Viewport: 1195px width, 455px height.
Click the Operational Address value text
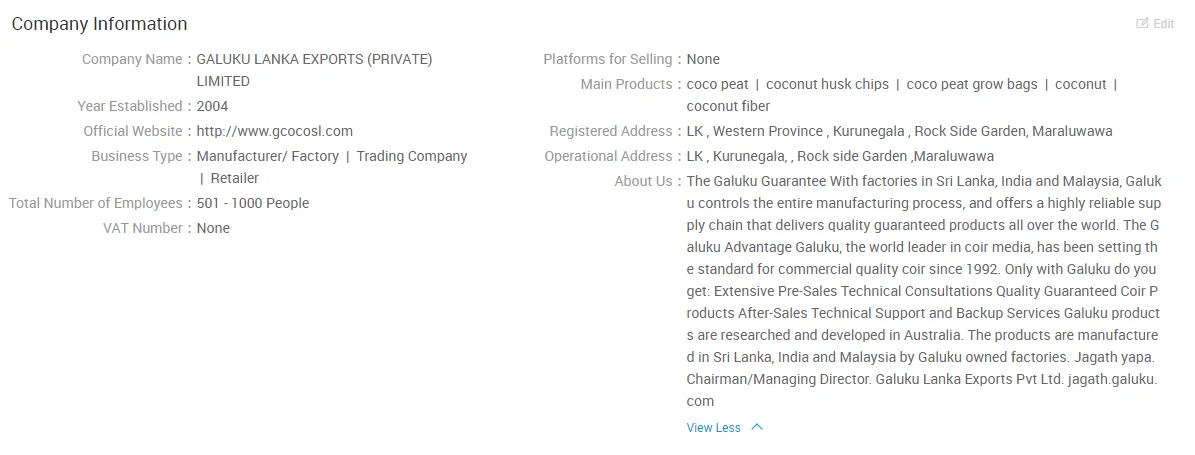pos(840,156)
